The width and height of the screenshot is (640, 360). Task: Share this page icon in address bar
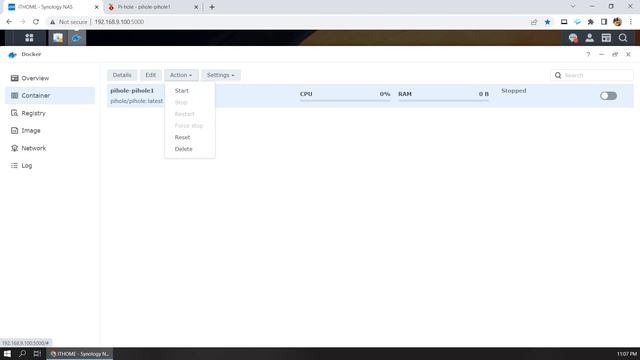pos(534,22)
